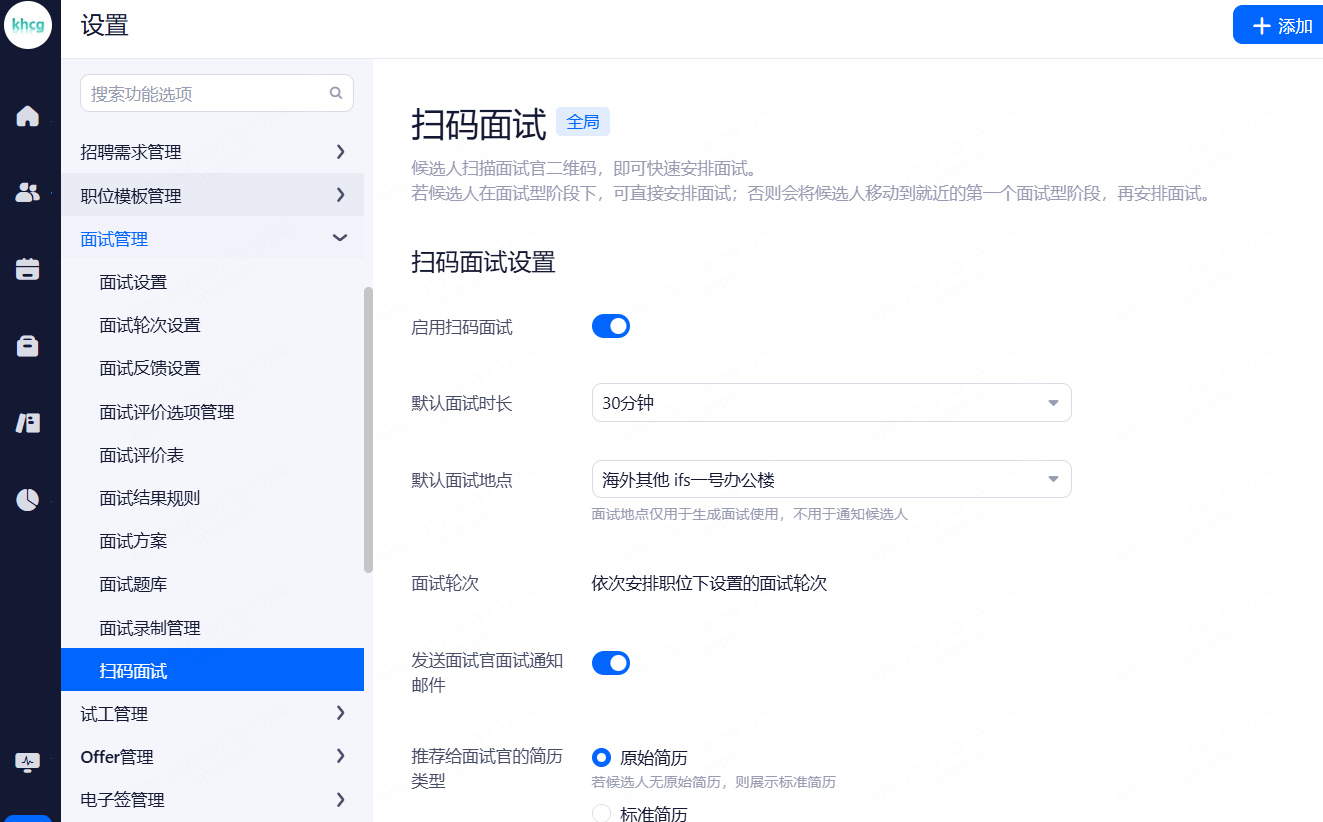Click the monitor icon at sidebar bottom
Image resolution: width=1323 pixels, height=822 pixels.
28,762
